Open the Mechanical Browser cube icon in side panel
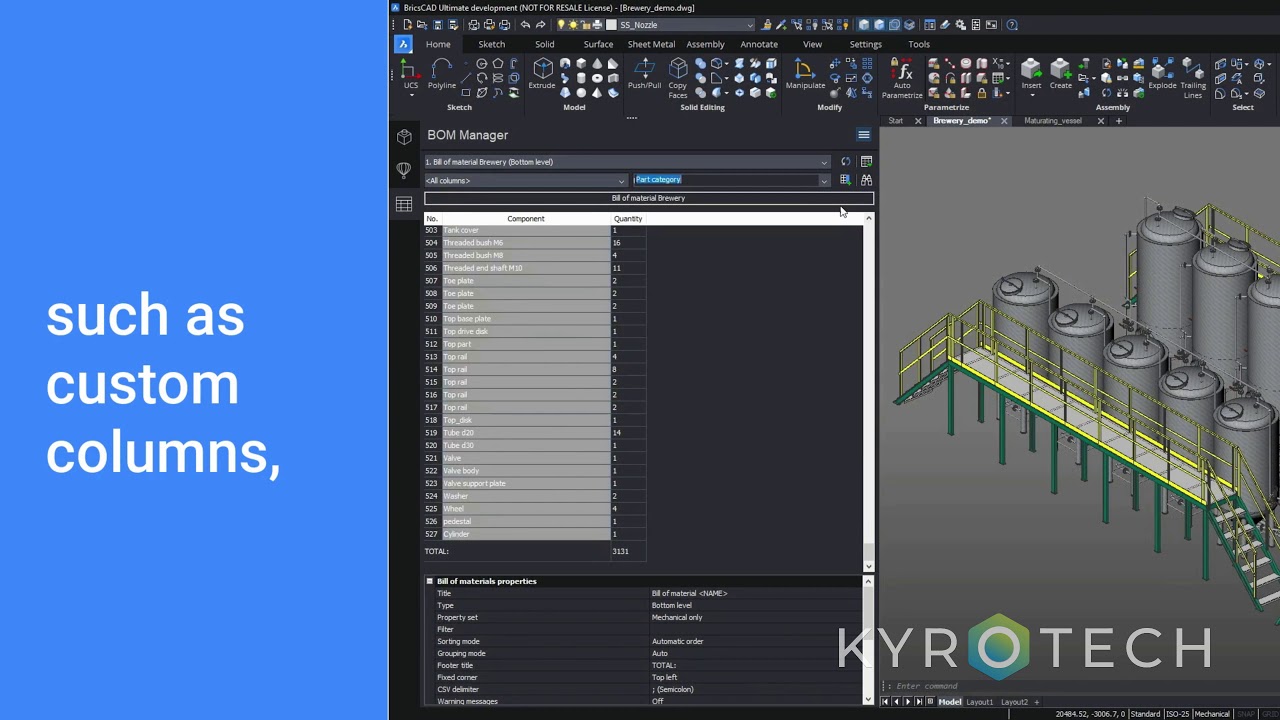1280x720 pixels. (x=404, y=137)
